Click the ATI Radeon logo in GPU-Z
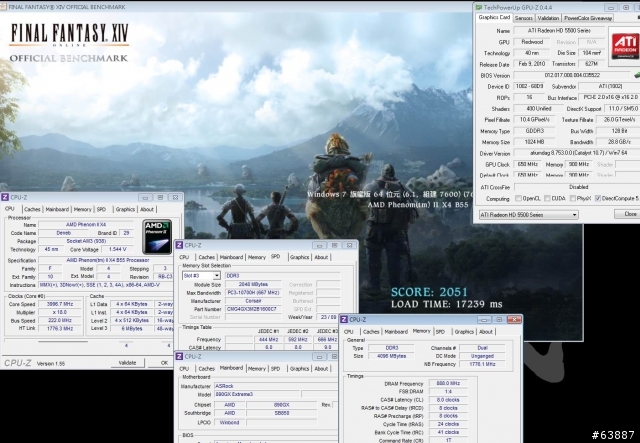This screenshot has width=640, height=443. [624, 46]
